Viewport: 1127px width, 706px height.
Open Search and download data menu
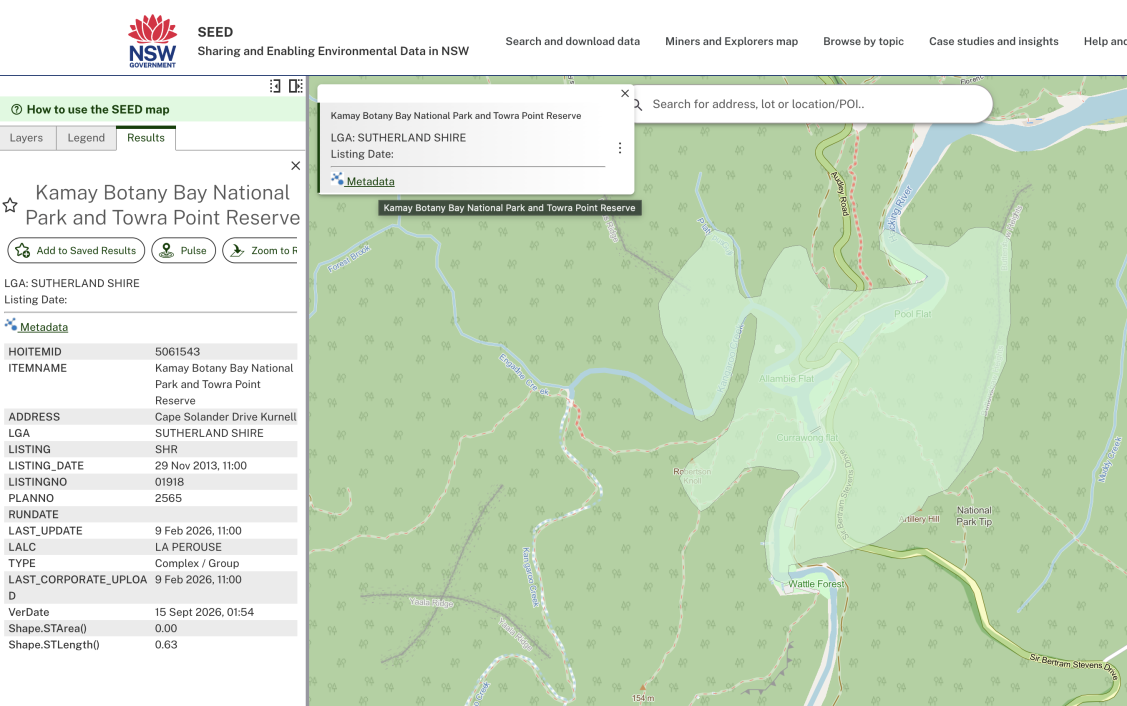coord(572,42)
